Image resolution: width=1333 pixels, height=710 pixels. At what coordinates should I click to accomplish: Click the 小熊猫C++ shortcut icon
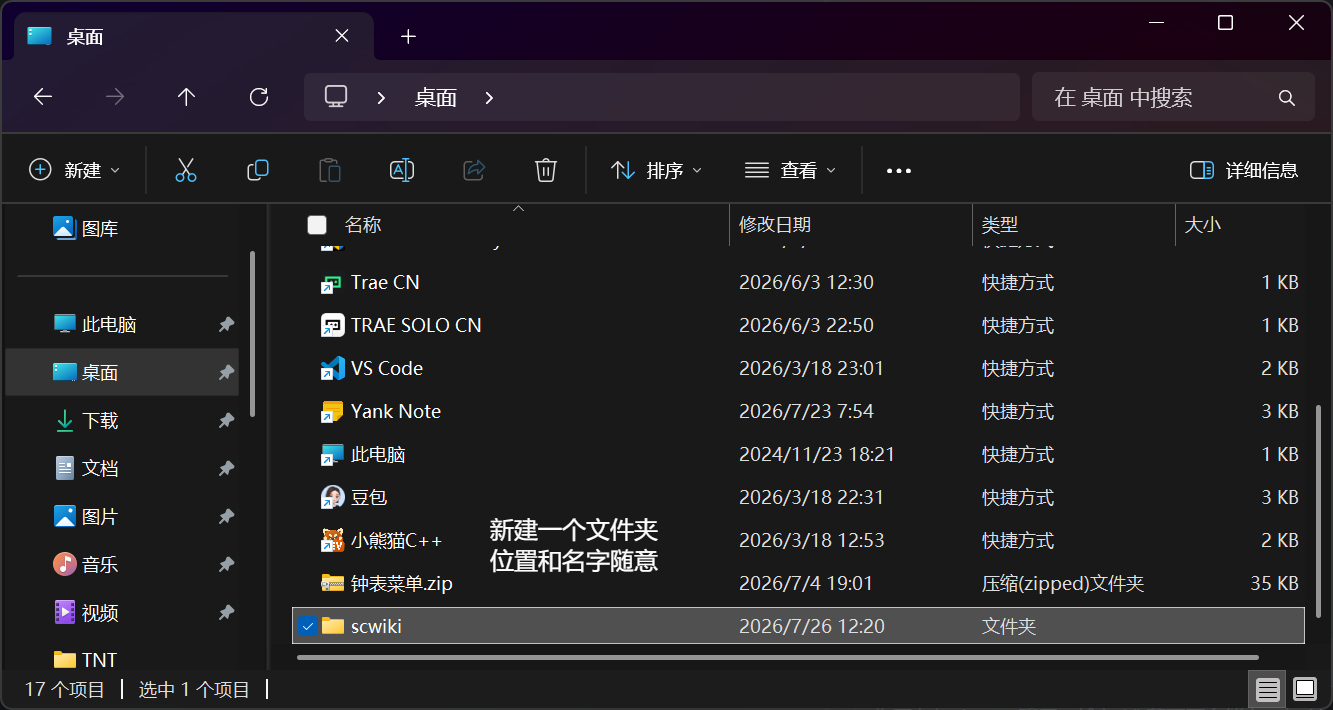pyautogui.click(x=332, y=541)
